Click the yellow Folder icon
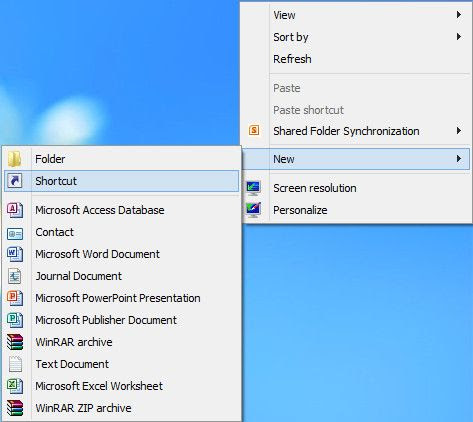Image resolution: width=473 pixels, height=422 pixels. pos(15,159)
